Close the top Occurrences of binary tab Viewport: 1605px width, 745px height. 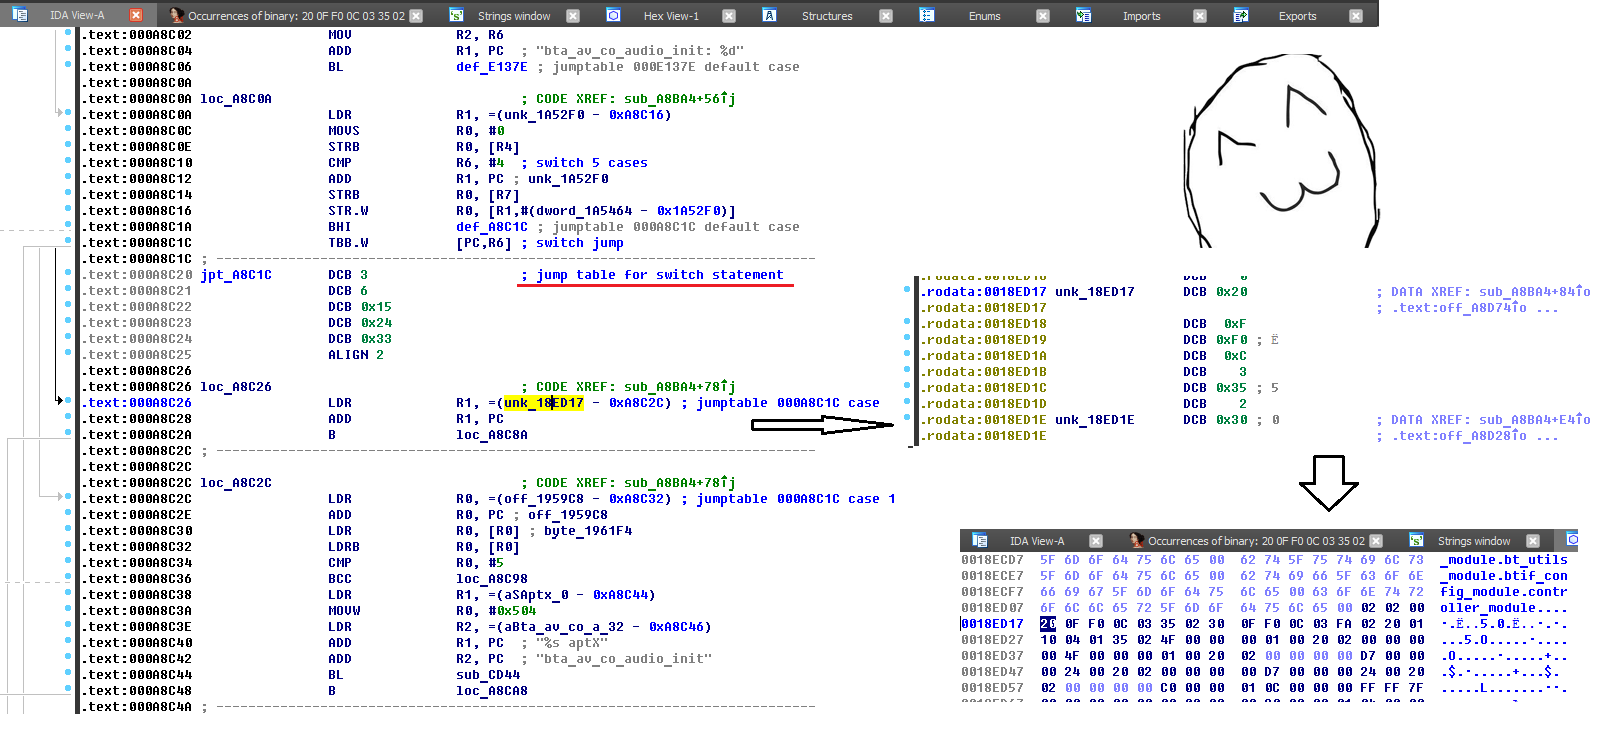click(416, 15)
